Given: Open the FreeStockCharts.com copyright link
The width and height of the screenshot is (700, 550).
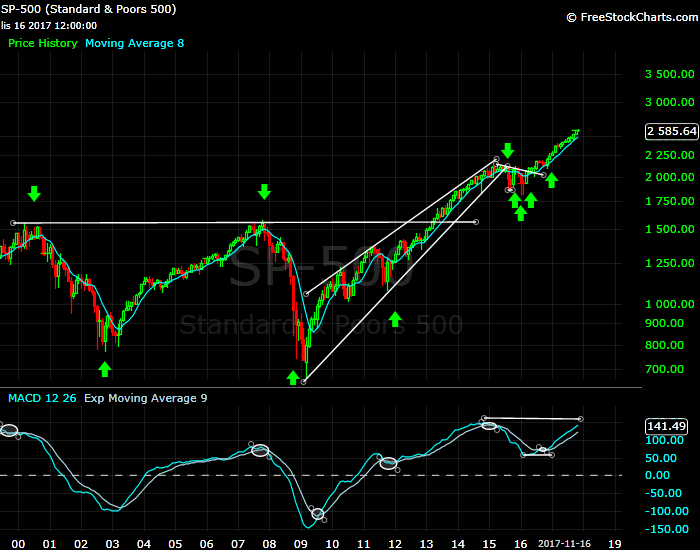Looking at the screenshot, I should (x=629, y=17).
